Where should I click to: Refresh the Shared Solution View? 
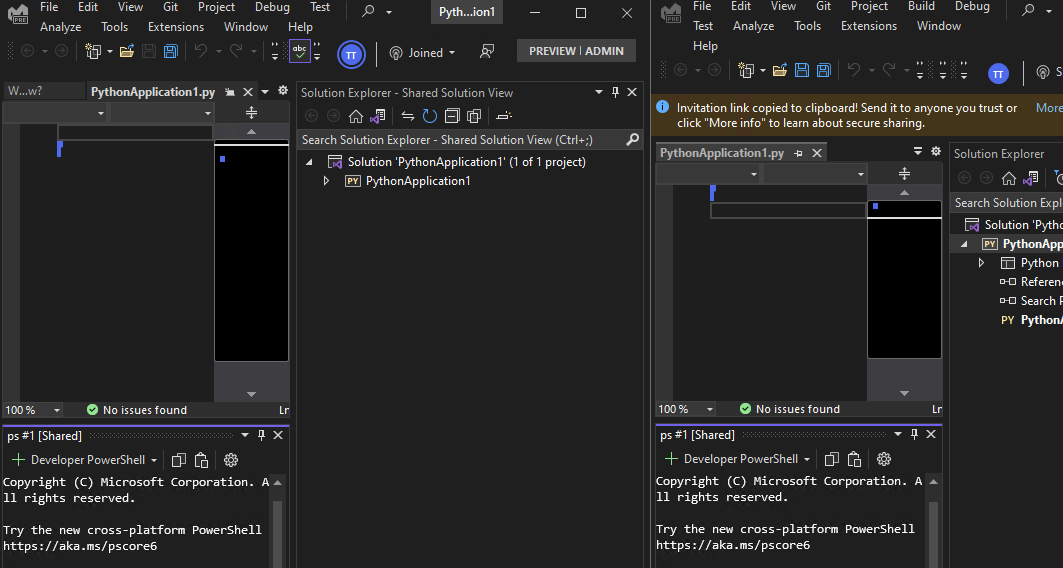(x=430, y=116)
